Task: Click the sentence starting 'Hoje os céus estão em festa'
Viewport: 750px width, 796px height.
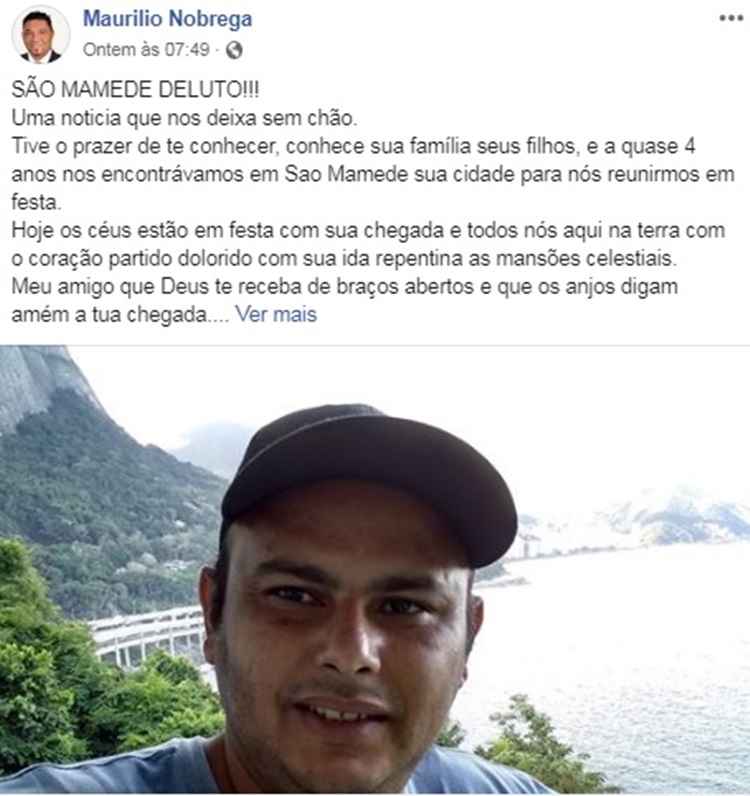Action: pyautogui.click(x=368, y=244)
